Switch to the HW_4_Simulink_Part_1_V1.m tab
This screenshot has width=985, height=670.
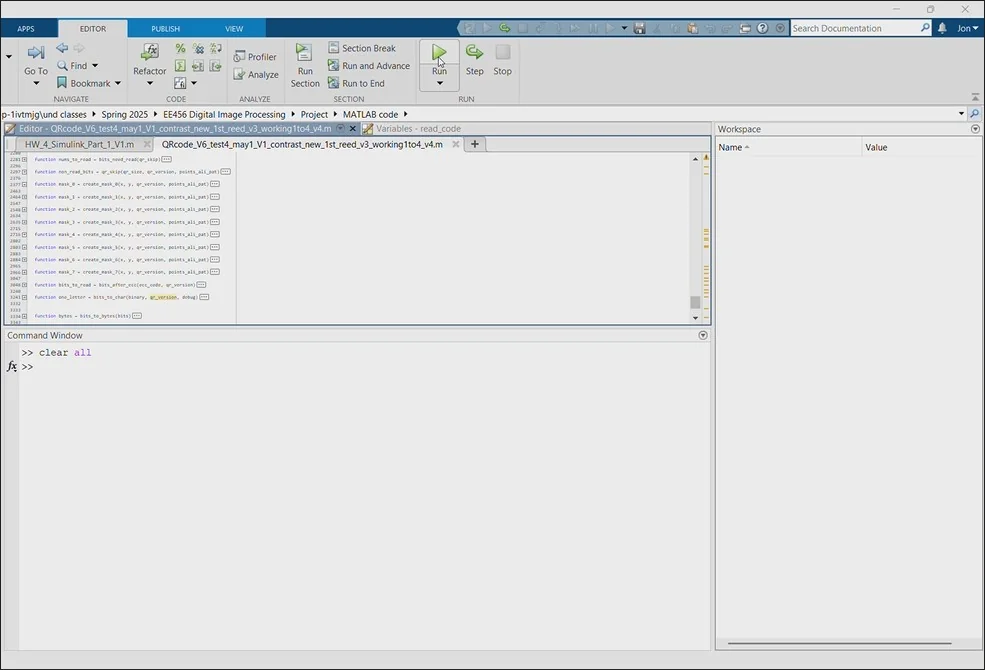point(79,144)
